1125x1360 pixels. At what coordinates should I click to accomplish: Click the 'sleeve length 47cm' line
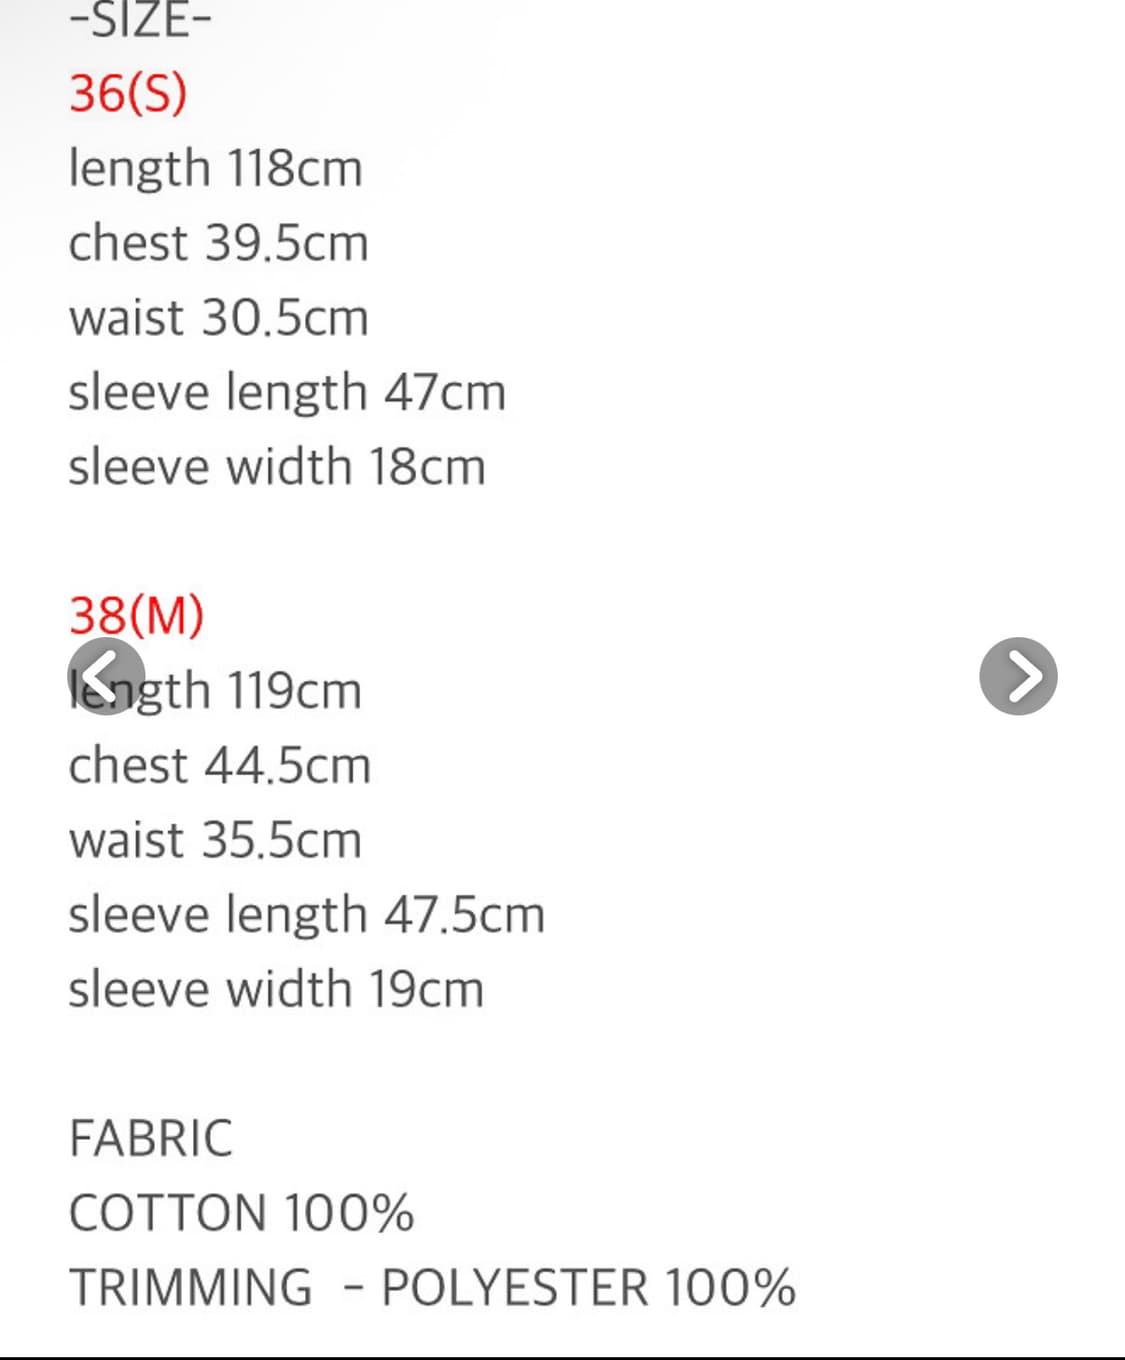[287, 392]
